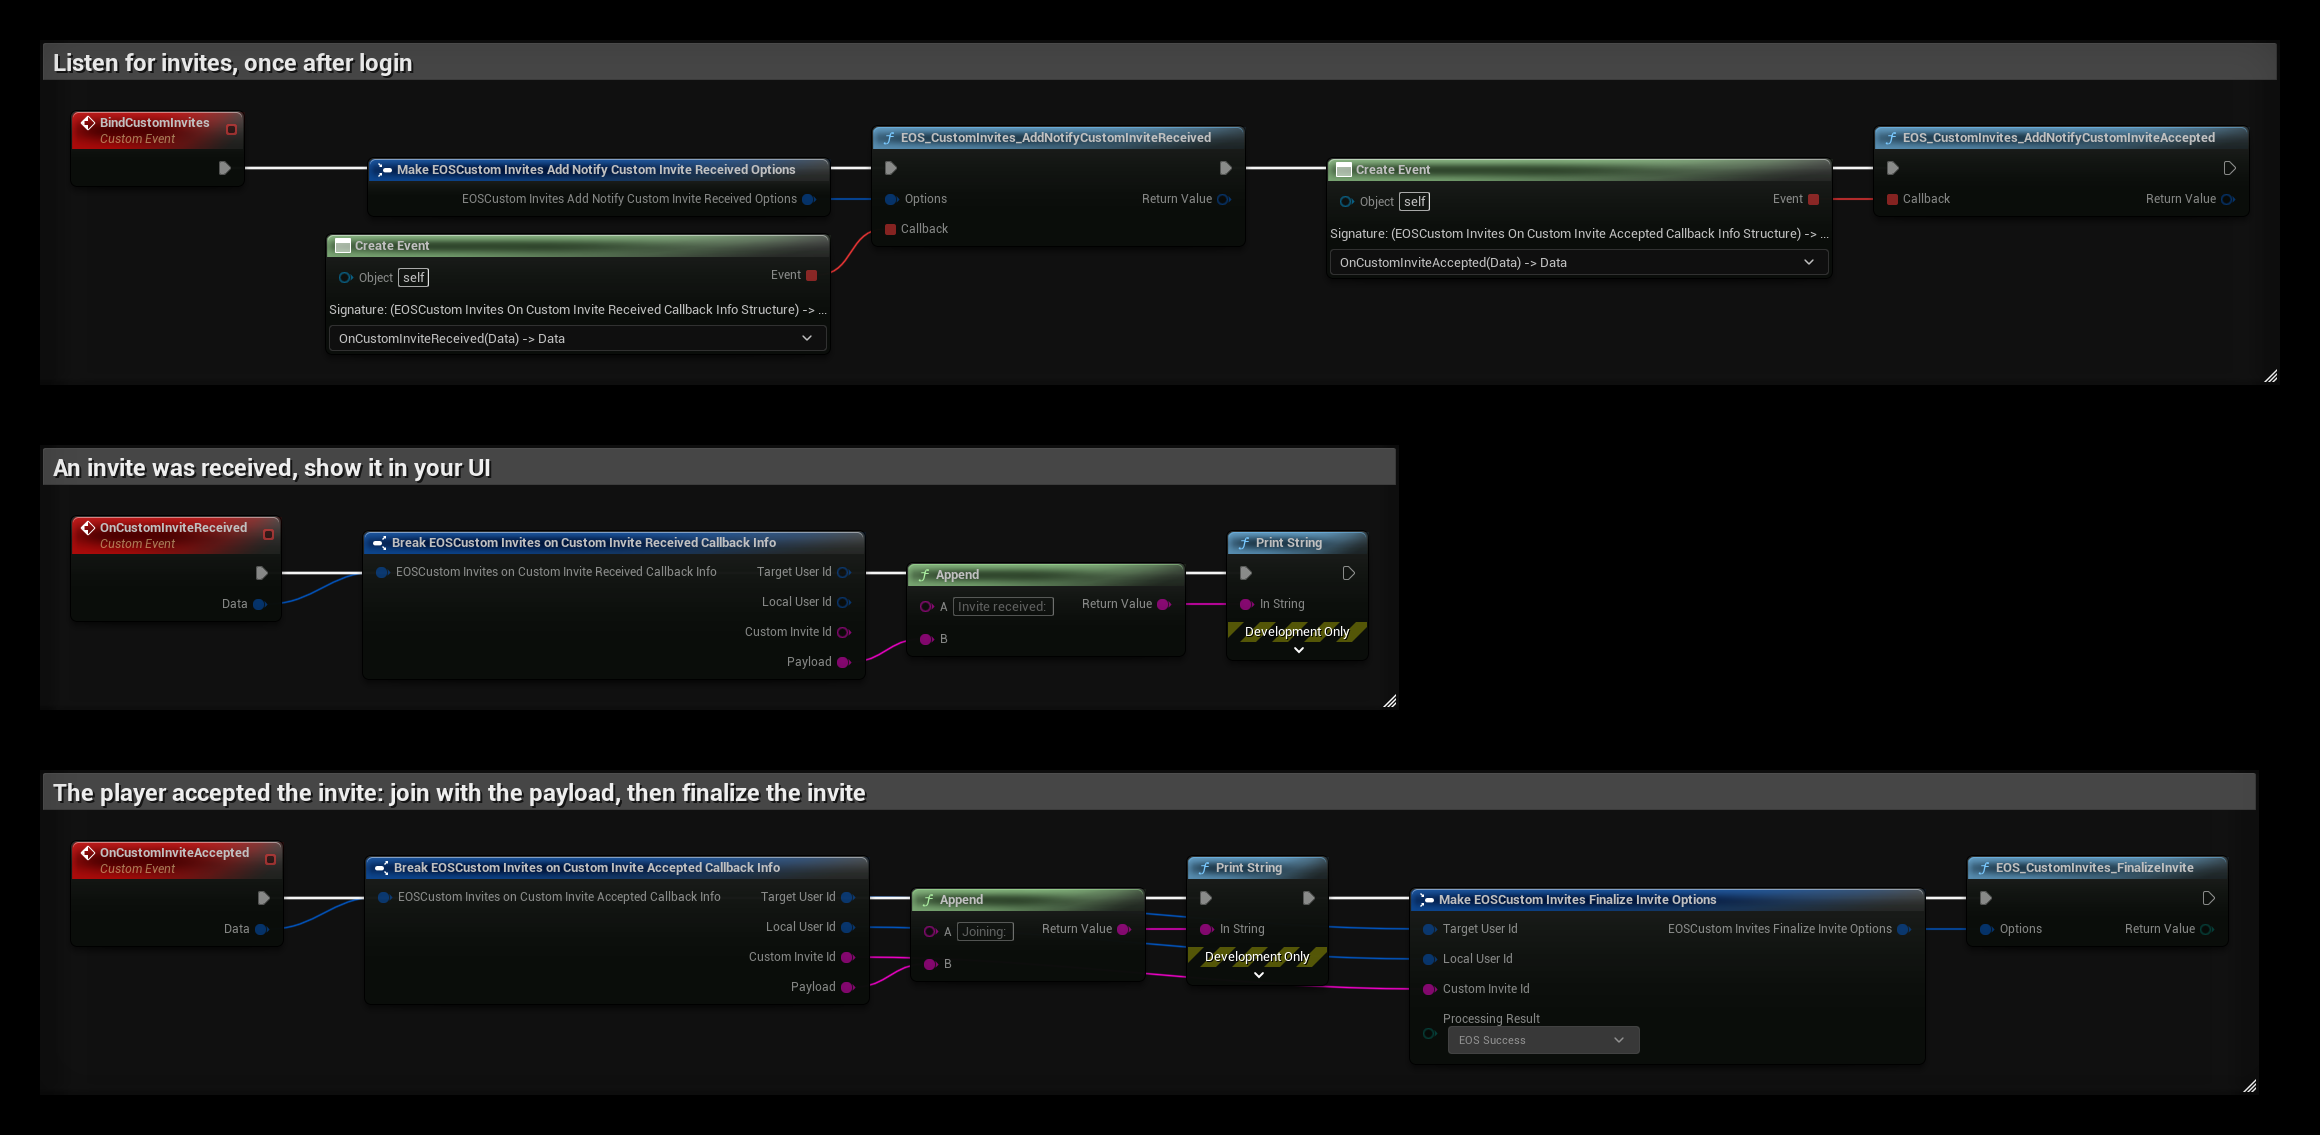
Task: Select the 'Listen for invites, once after login' comment
Action: pyautogui.click(x=1159, y=62)
